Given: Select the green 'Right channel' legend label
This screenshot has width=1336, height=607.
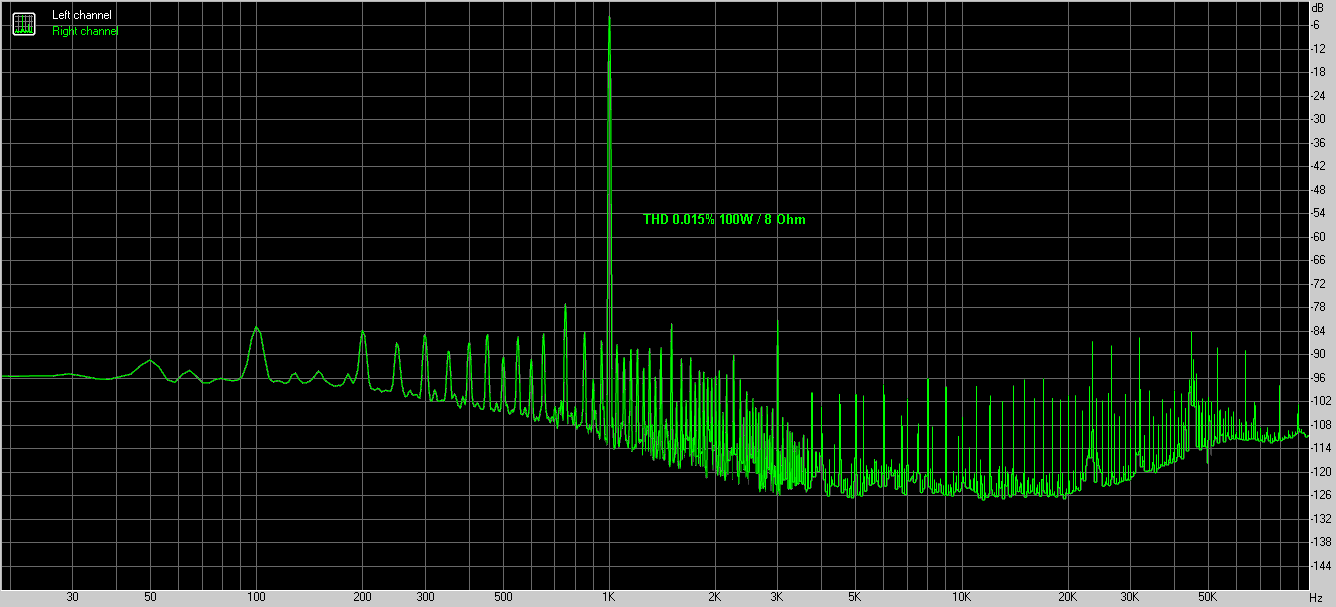Looking at the screenshot, I should coord(85,32).
